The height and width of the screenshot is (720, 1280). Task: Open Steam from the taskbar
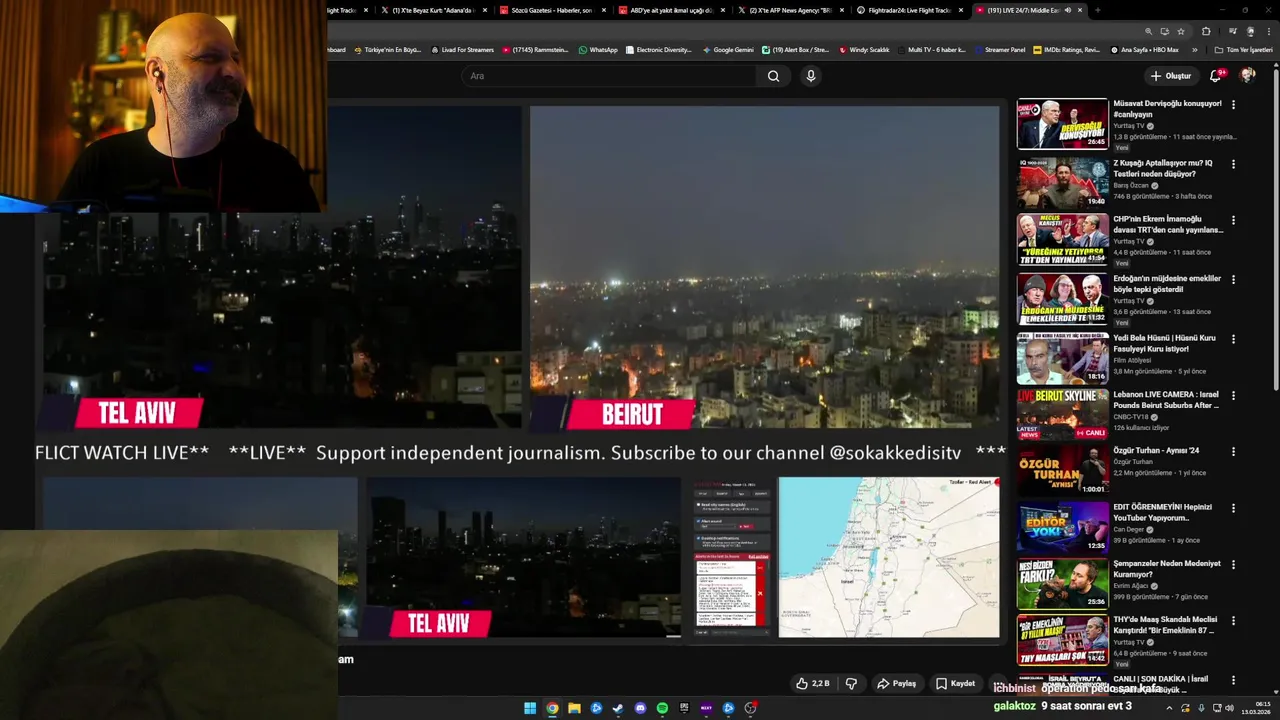[x=618, y=708]
